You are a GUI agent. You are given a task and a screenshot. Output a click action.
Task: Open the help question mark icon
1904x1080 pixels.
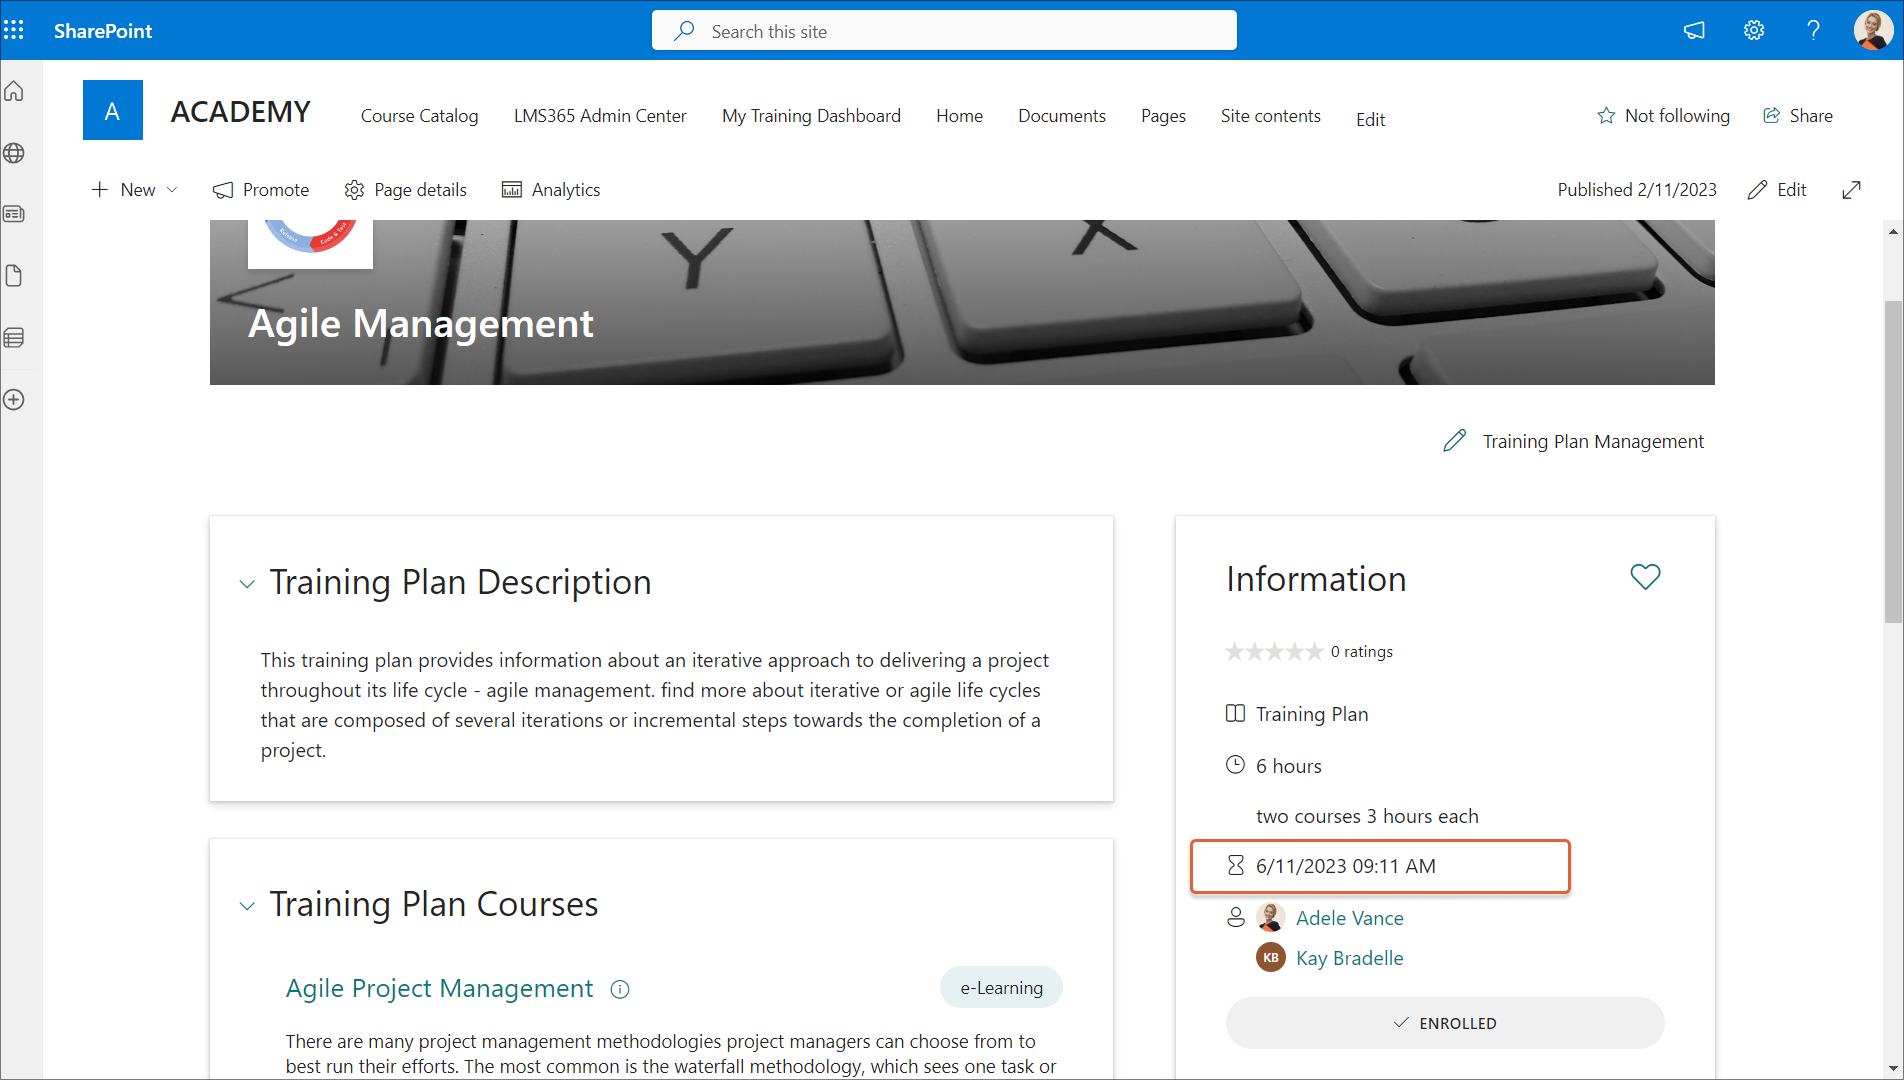click(1812, 30)
